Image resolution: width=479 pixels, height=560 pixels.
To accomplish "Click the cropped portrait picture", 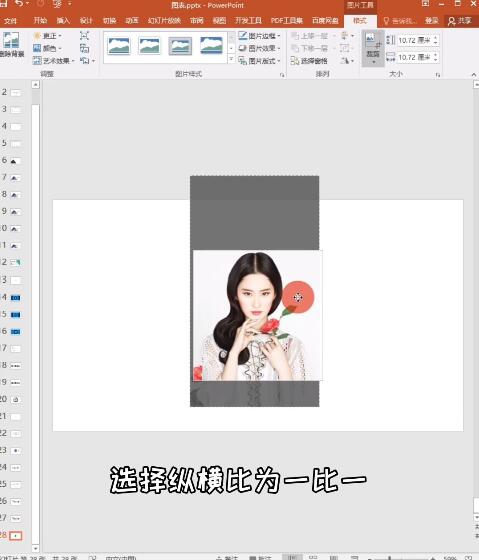I will 258,316.
